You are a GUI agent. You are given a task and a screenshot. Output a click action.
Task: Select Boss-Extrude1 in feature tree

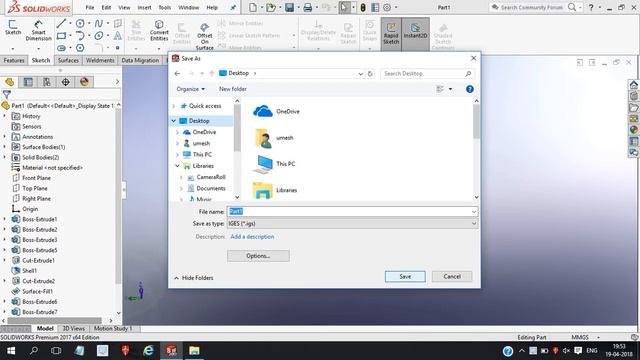(x=40, y=219)
